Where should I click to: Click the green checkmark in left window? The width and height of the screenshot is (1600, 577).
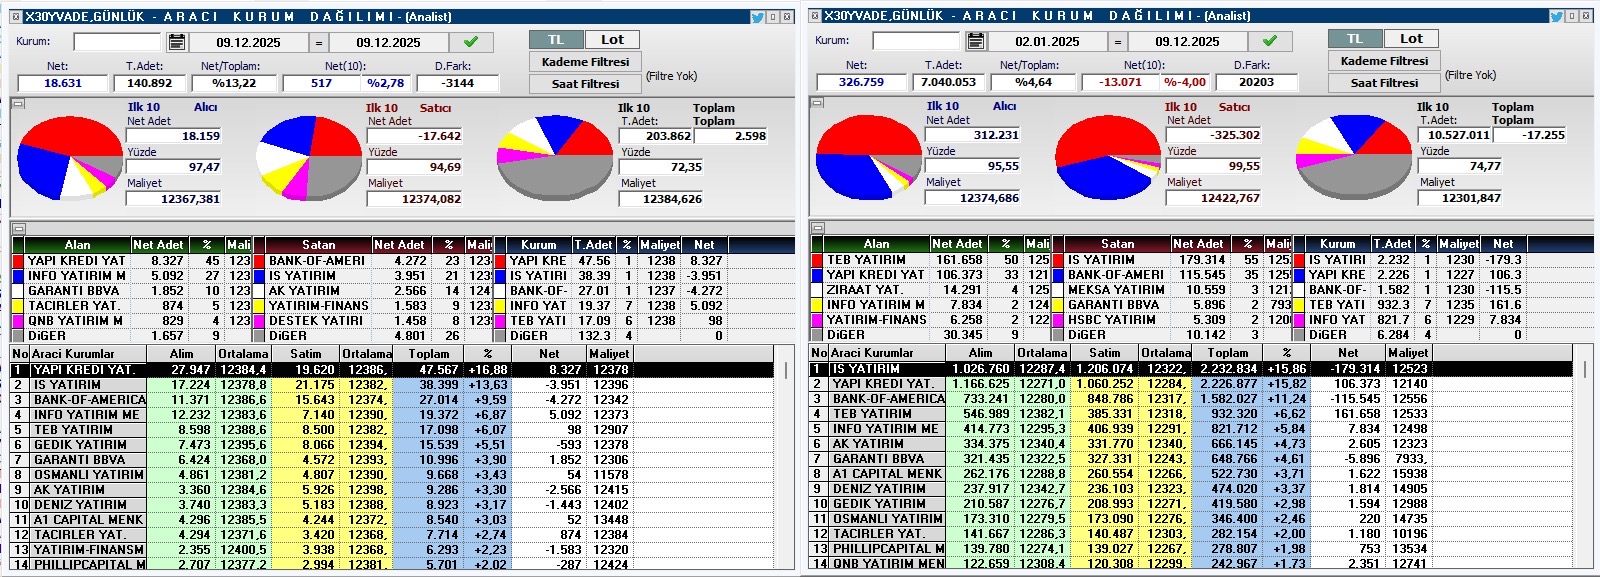pyautogui.click(x=470, y=42)
